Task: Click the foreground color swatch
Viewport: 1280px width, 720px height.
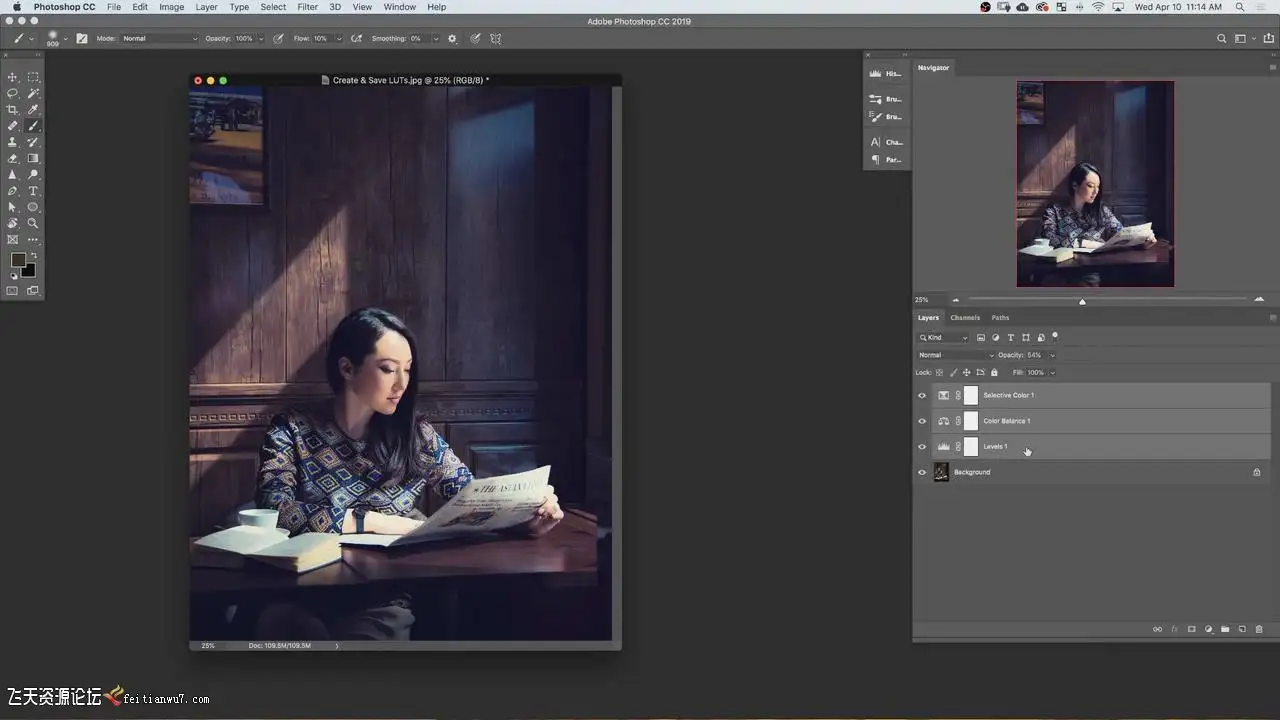Action: 18,260
